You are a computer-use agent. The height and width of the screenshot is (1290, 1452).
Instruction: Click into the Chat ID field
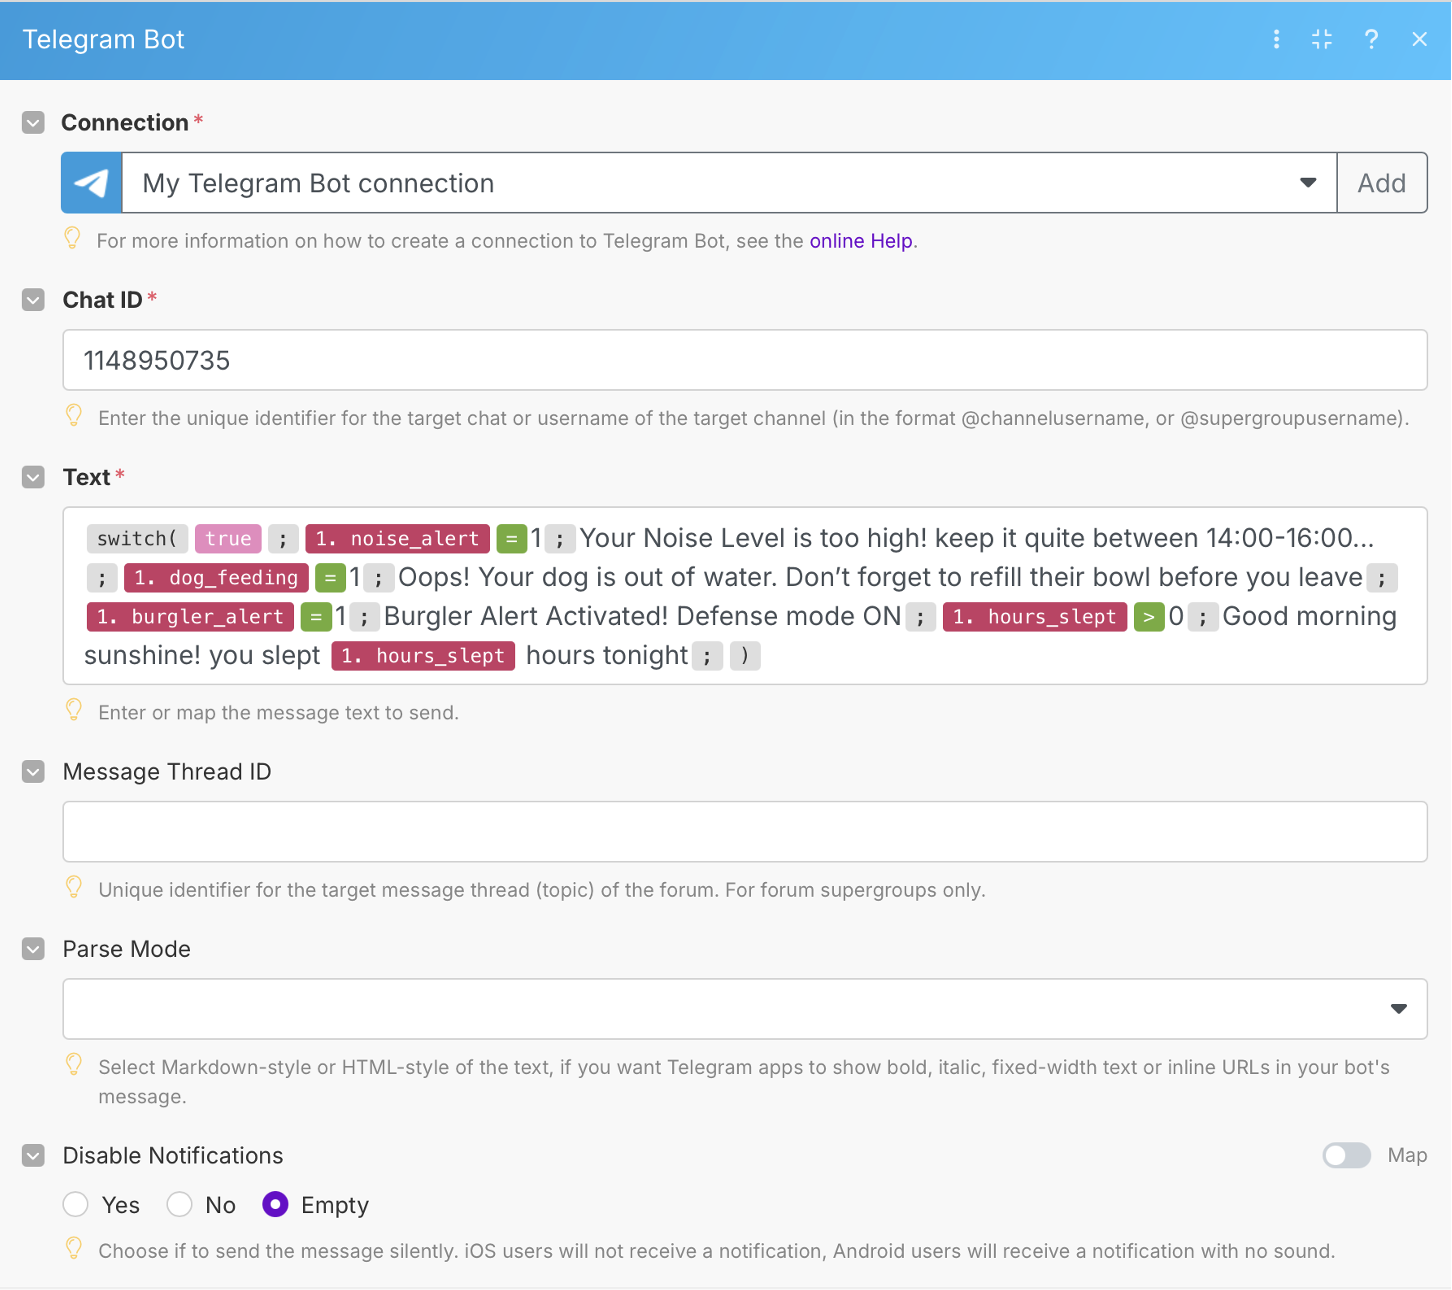[745, 360]
